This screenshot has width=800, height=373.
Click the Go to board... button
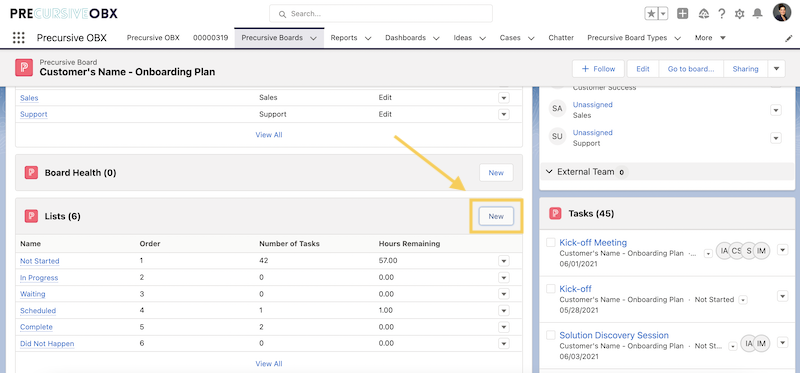691,69
